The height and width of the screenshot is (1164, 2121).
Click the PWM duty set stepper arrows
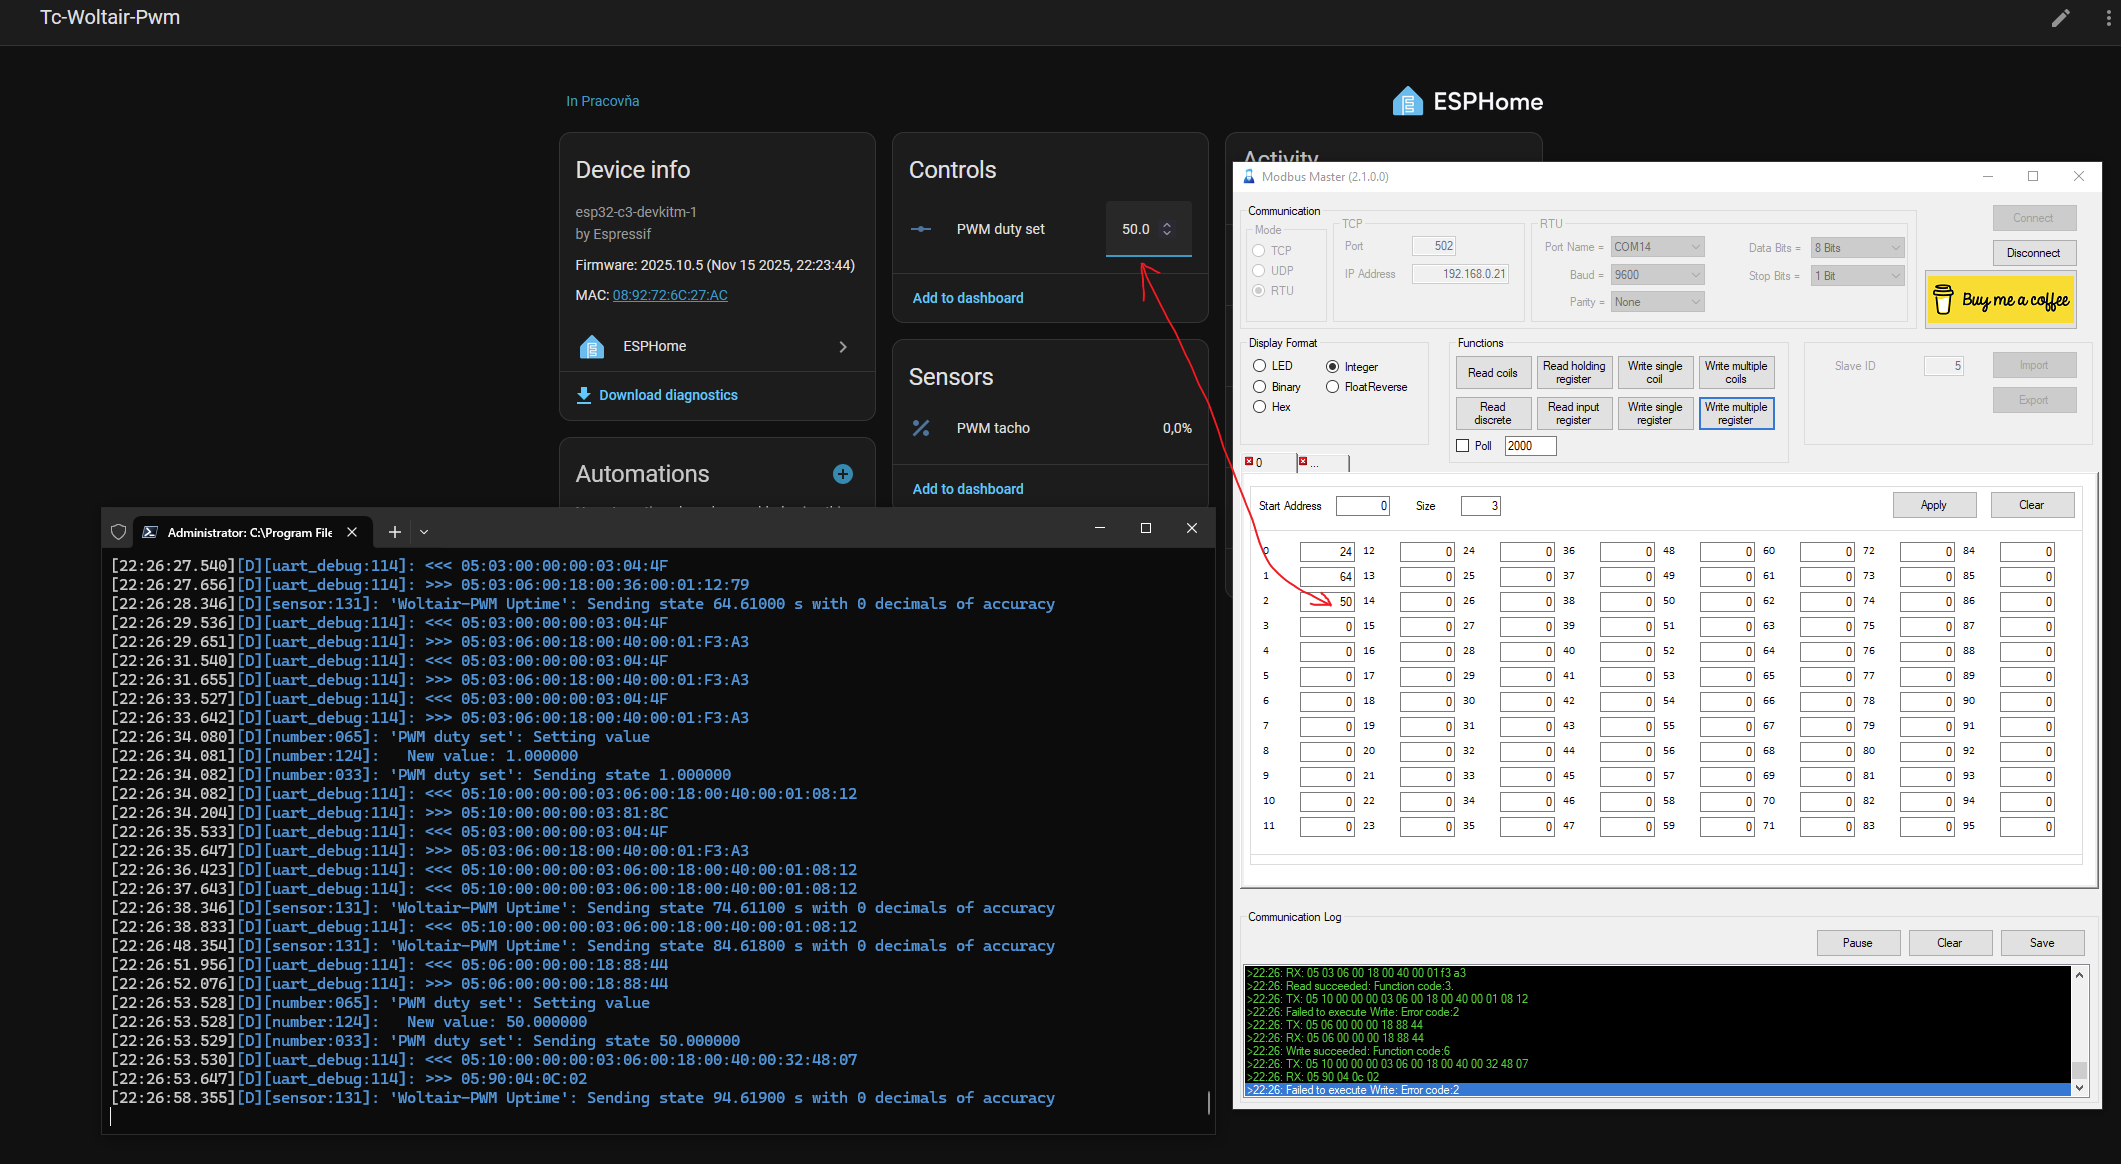1167,229
